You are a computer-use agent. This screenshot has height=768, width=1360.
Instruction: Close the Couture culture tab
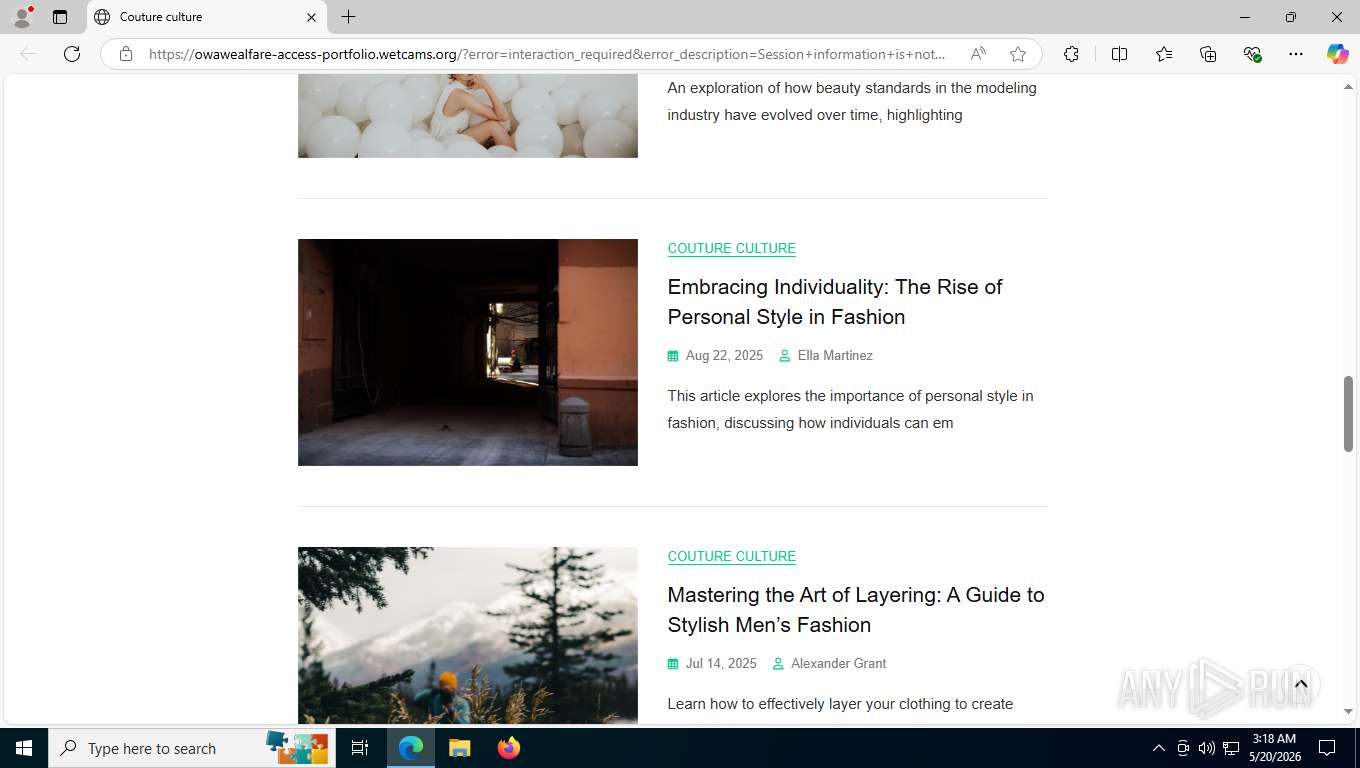tap(311, 17)
